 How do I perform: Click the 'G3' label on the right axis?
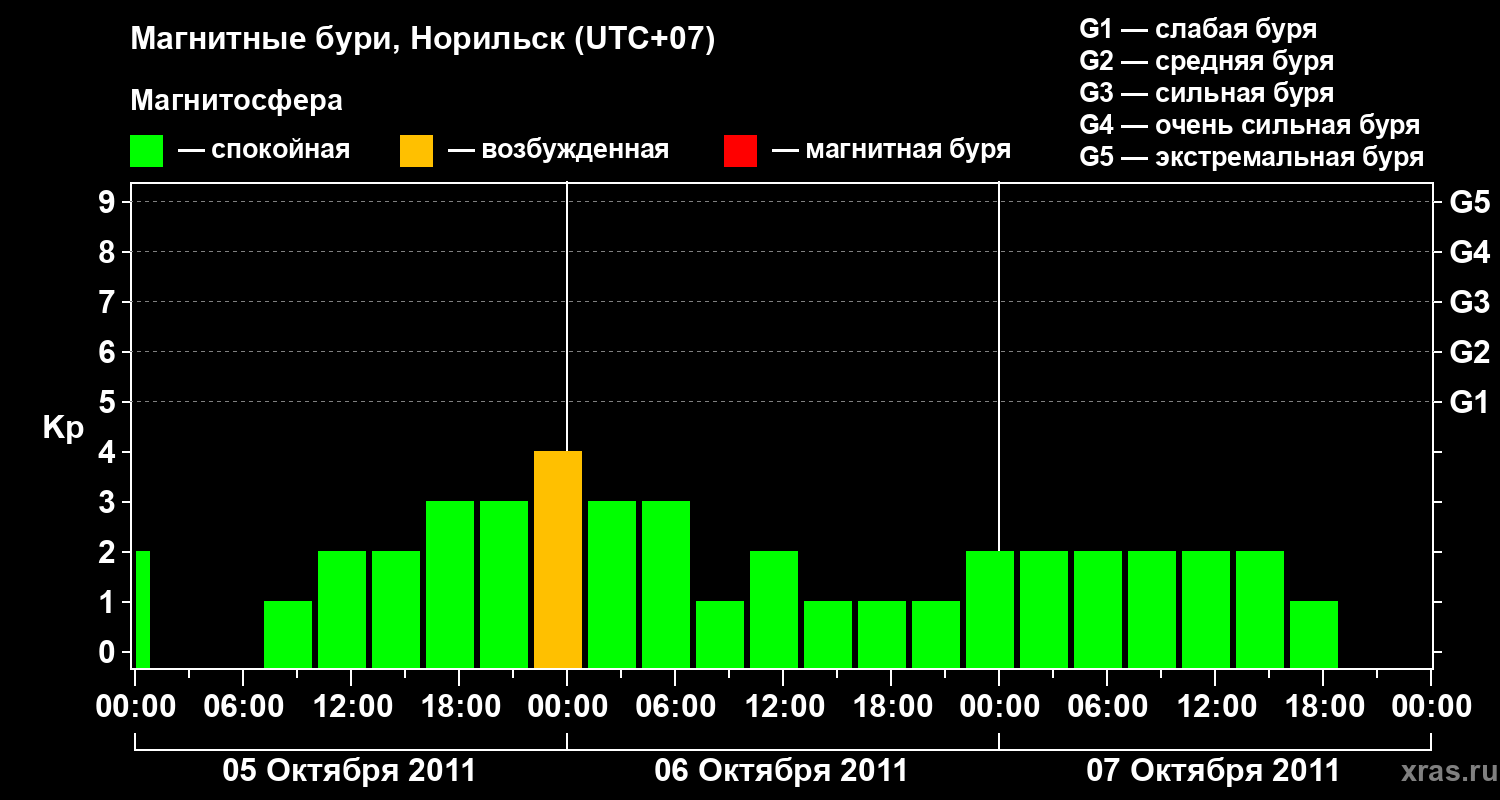(x=1470, y=302)
